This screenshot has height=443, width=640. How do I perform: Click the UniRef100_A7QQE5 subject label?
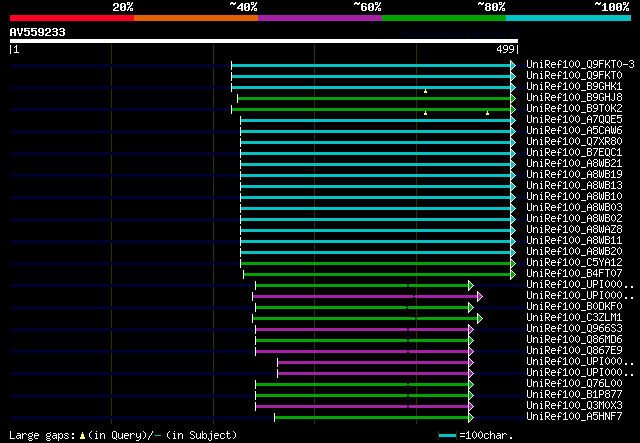point(574,120)
